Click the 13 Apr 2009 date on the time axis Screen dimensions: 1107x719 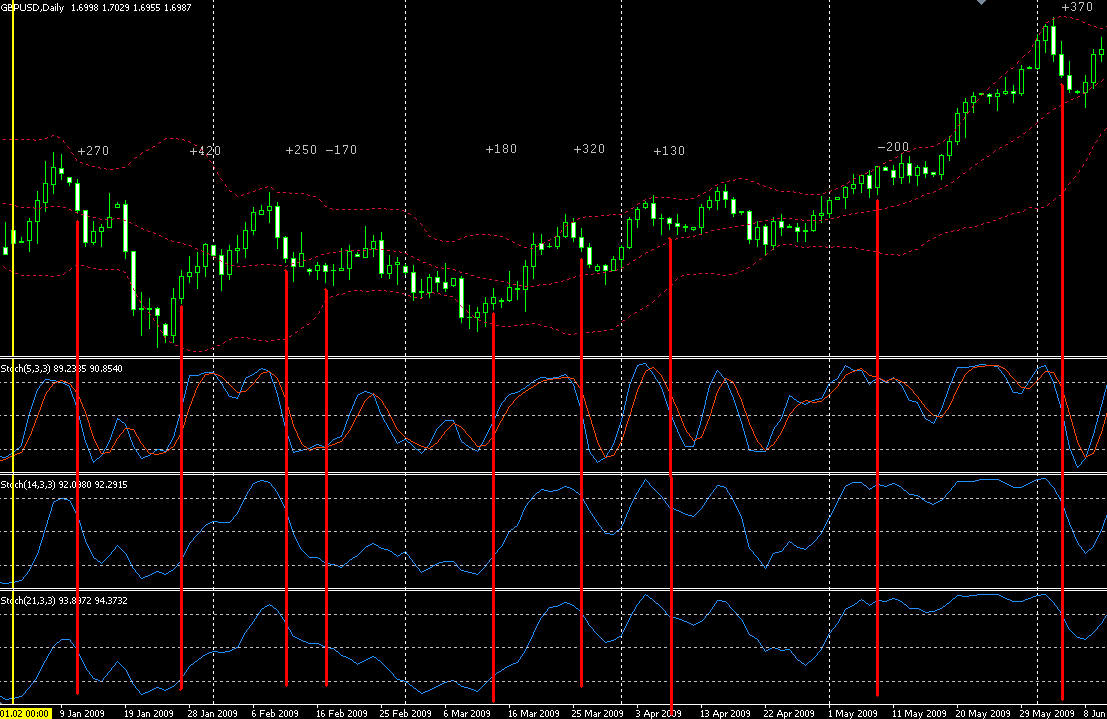coord(725,713)
